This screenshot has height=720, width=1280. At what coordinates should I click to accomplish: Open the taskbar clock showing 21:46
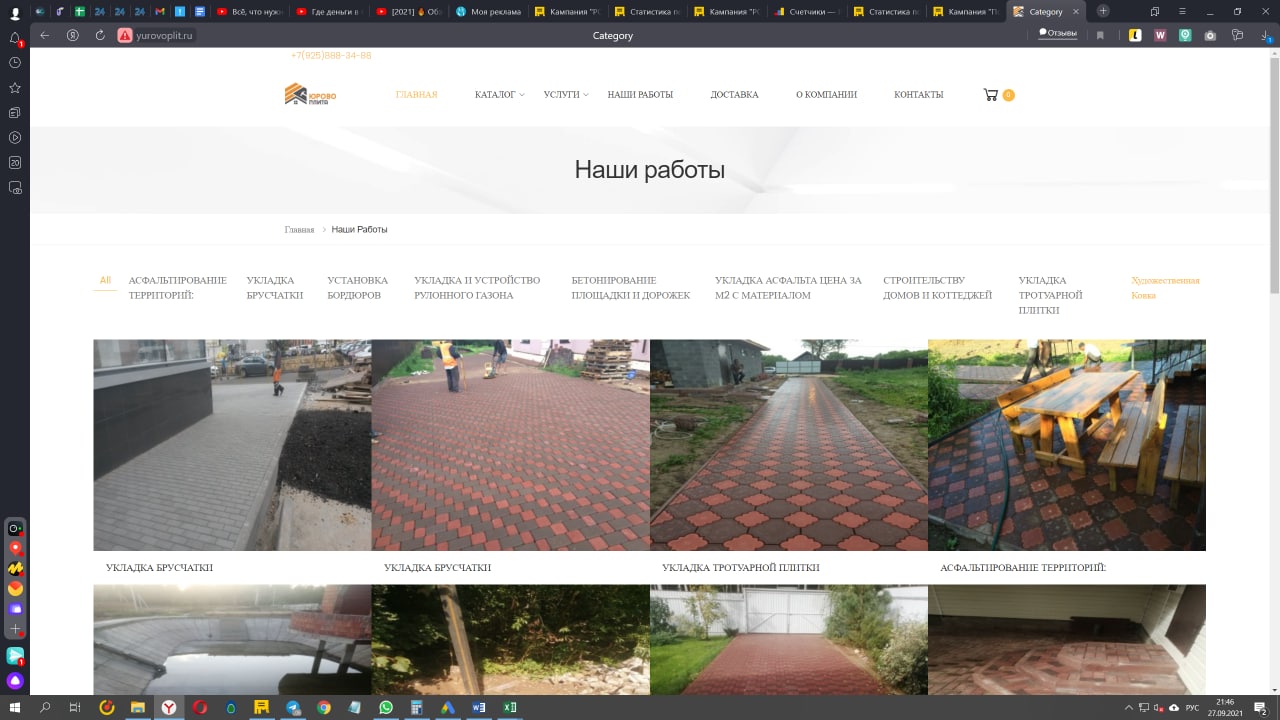1224,708
